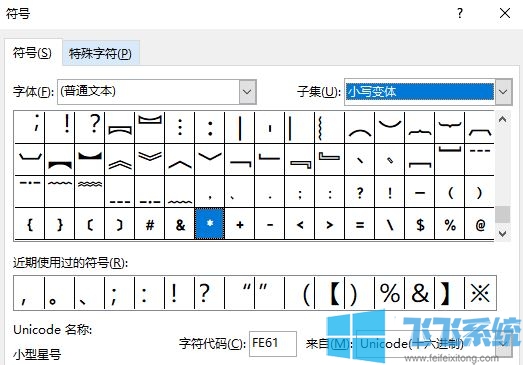Select the small asterisk symbol in the grid
Screen dimensions: 523x365
point(209,224)
